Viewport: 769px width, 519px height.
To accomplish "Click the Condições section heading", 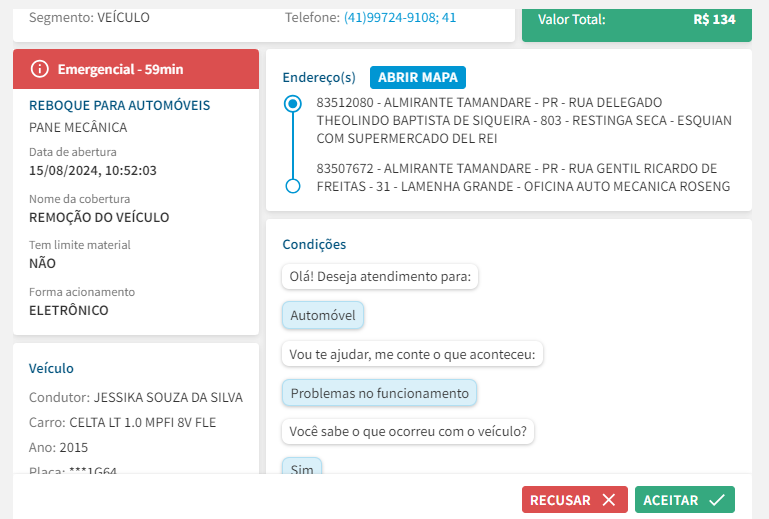I will click(314, 244).
